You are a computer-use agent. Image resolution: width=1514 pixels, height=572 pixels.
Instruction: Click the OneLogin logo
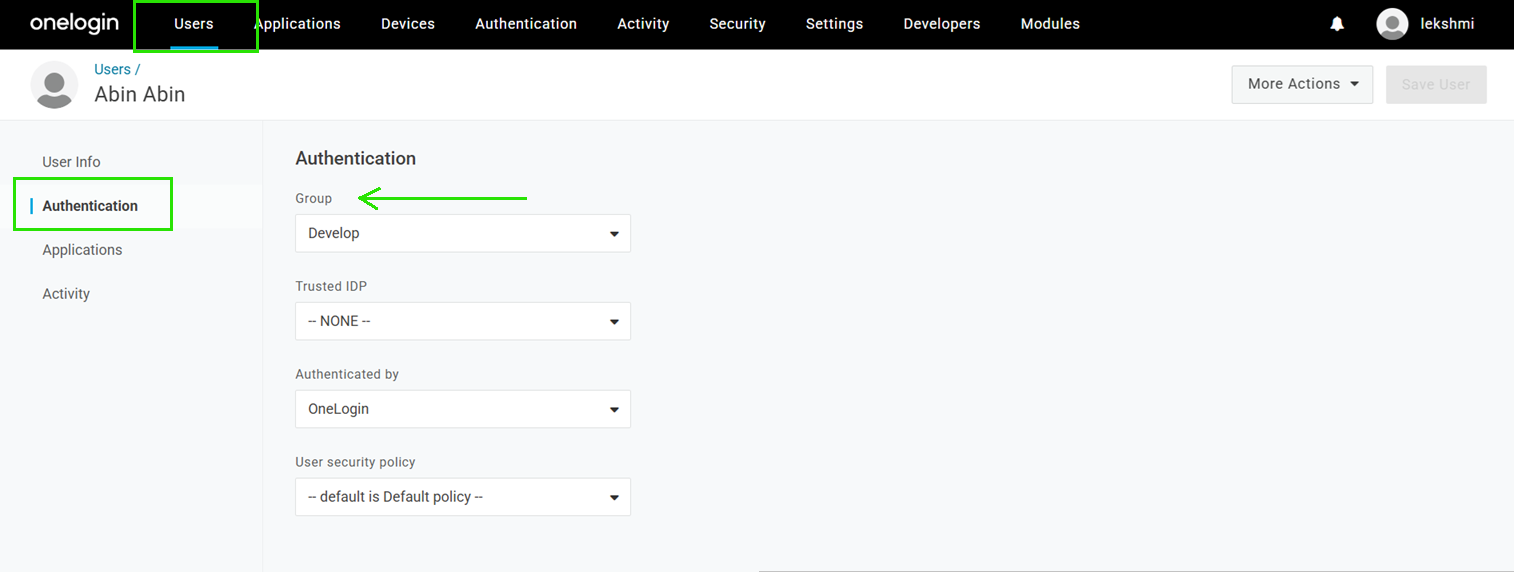click(74, 23)
